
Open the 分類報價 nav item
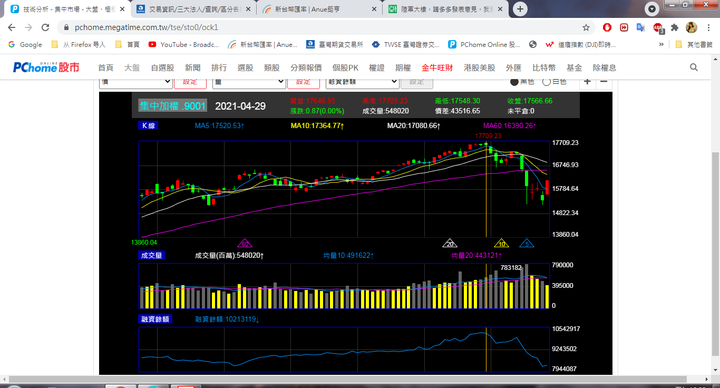[306, 67]
